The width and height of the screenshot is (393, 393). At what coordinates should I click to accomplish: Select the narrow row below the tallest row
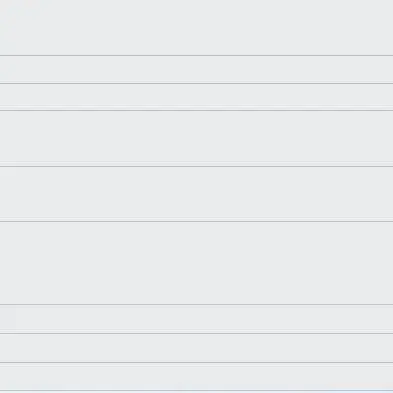(196, 319)
